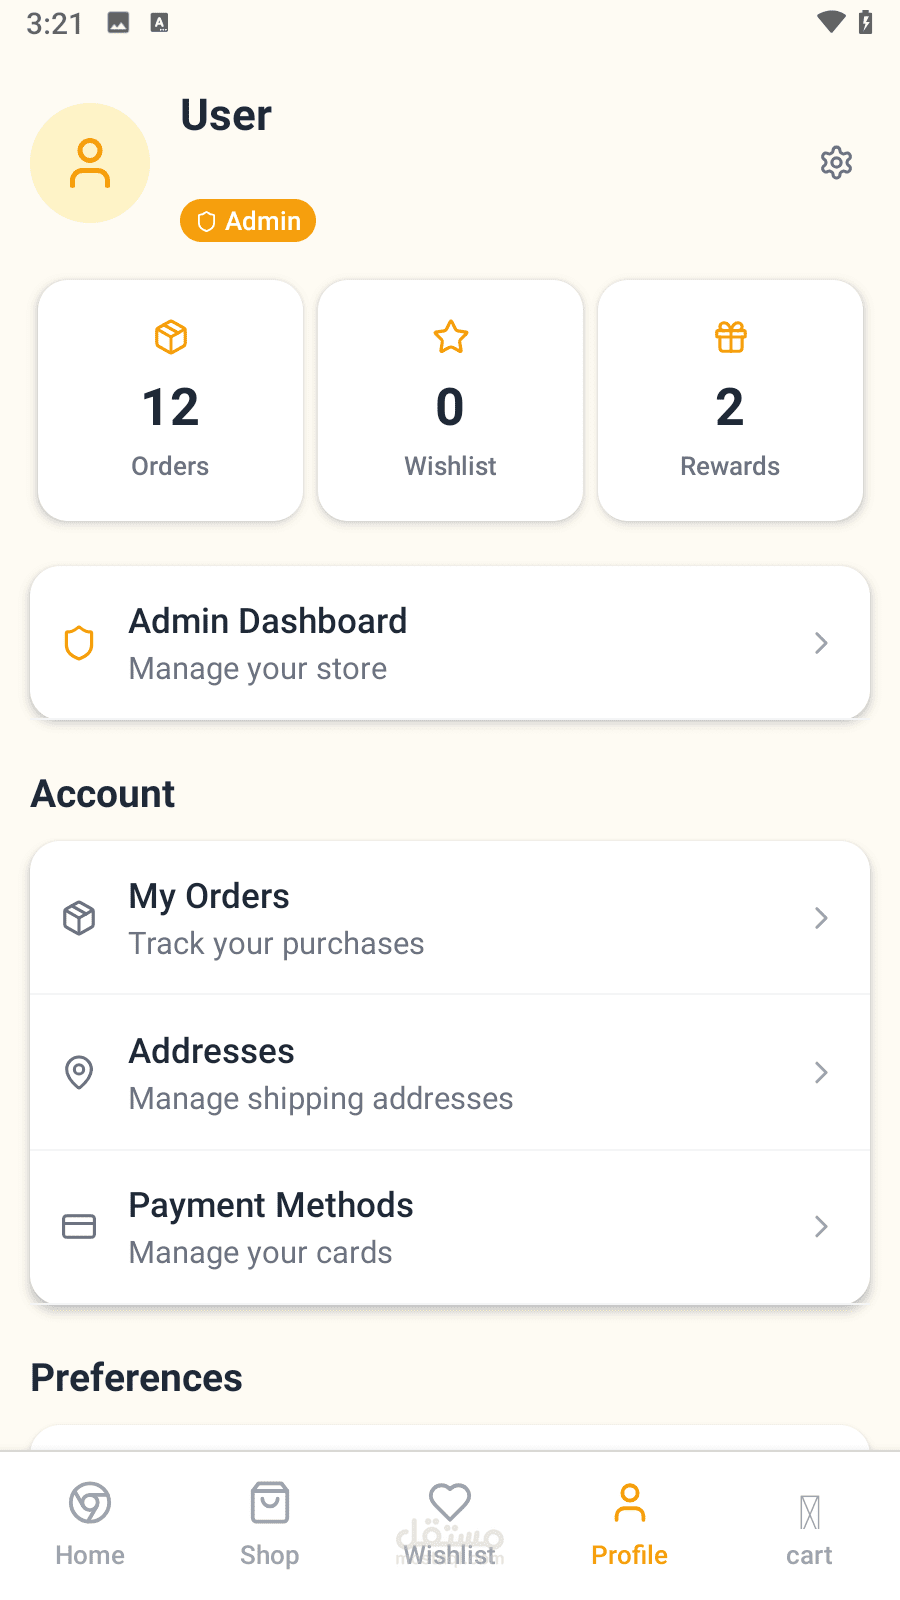
Task: Open My Orders using the chevron arrow
Action: [821, 918]
